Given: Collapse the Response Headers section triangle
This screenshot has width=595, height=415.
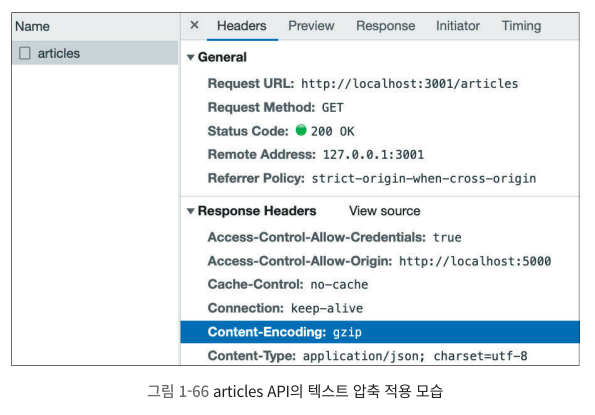Looking at the screenshot, I should [x=190, y=211].
